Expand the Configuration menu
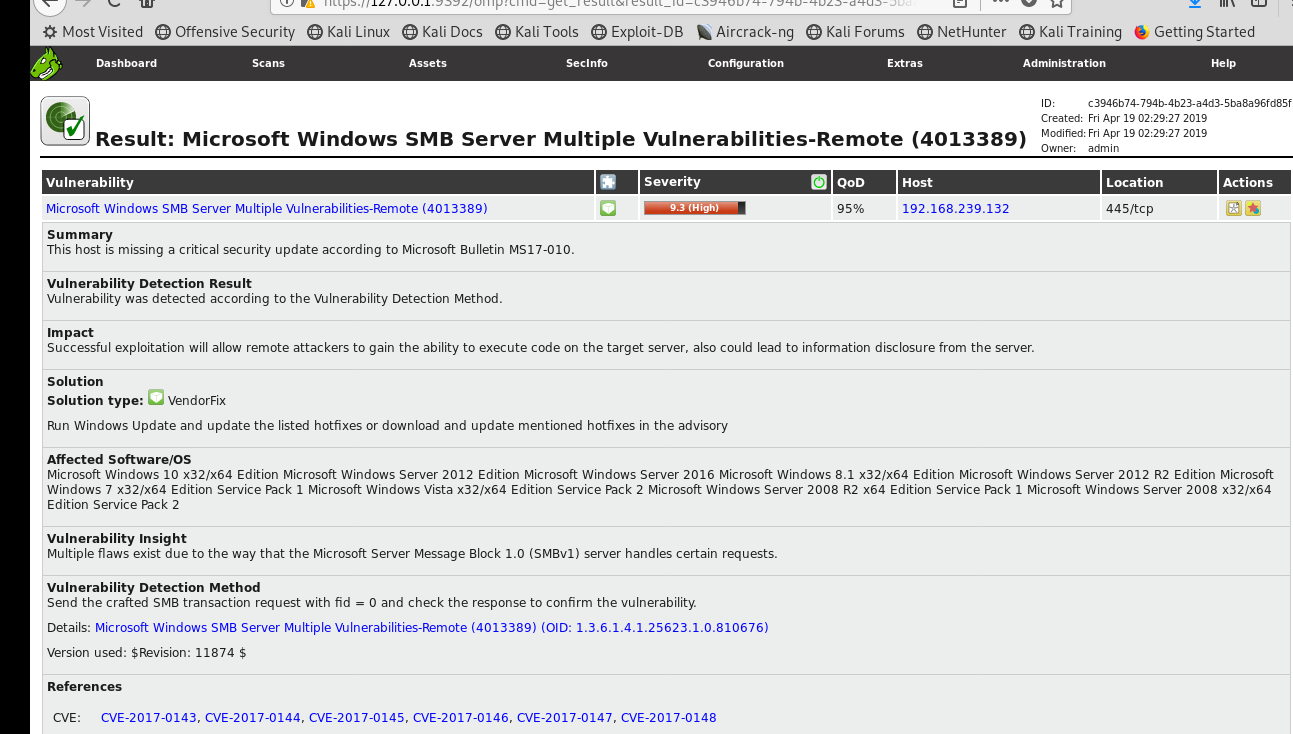The height and width of the screenshot is (734, 1293). tap(745, 63)
